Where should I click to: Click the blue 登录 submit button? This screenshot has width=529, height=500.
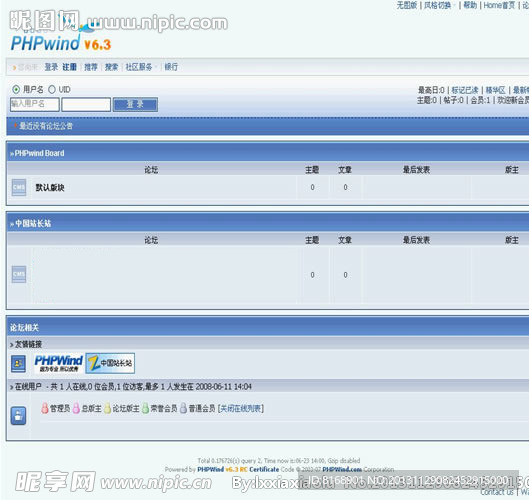pyautogui.click(x=135, y=104)
